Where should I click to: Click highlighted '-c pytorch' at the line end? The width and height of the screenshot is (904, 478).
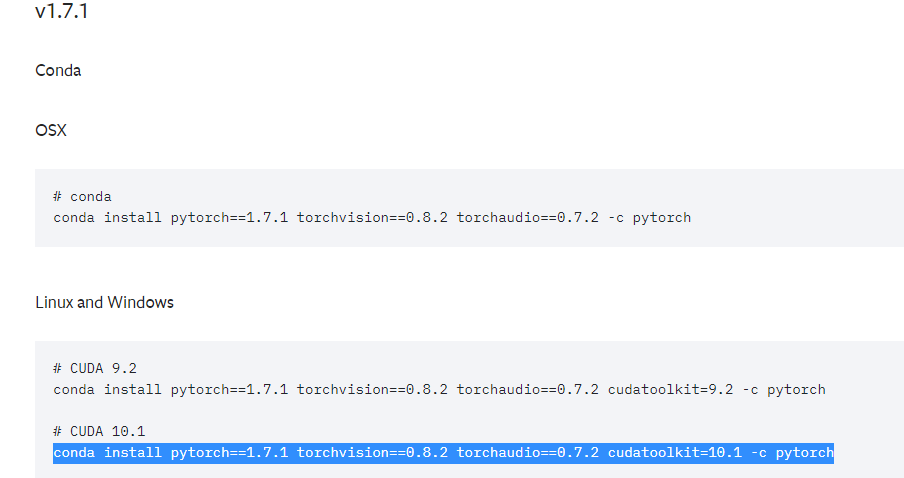coord(792,453)
